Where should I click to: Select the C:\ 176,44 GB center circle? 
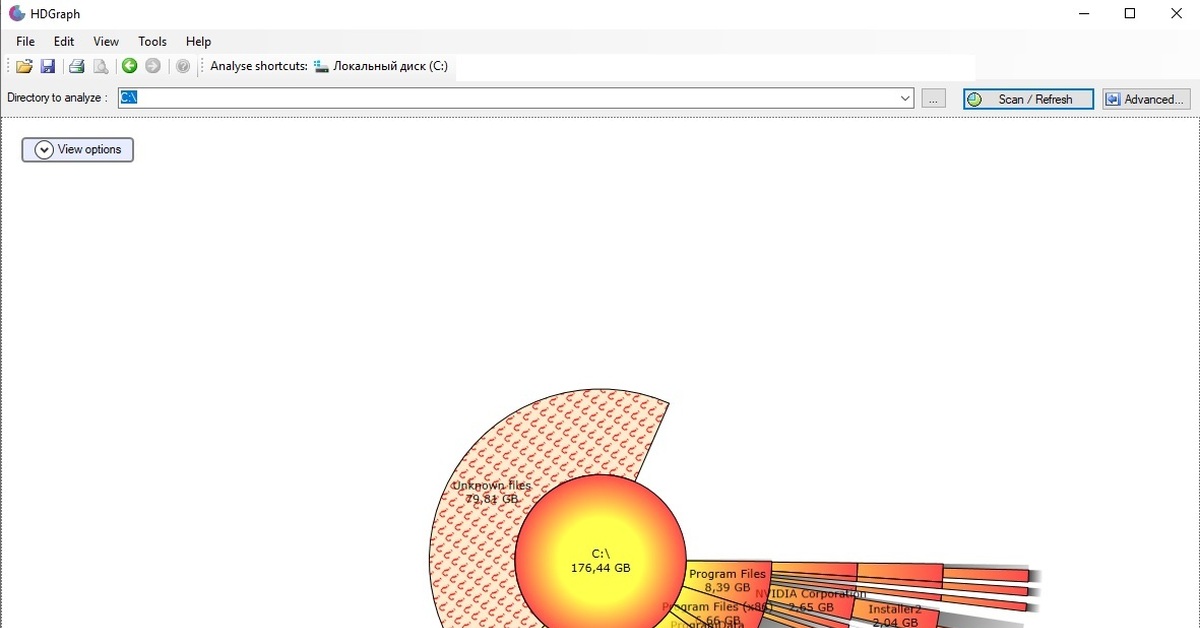(600, 560)
